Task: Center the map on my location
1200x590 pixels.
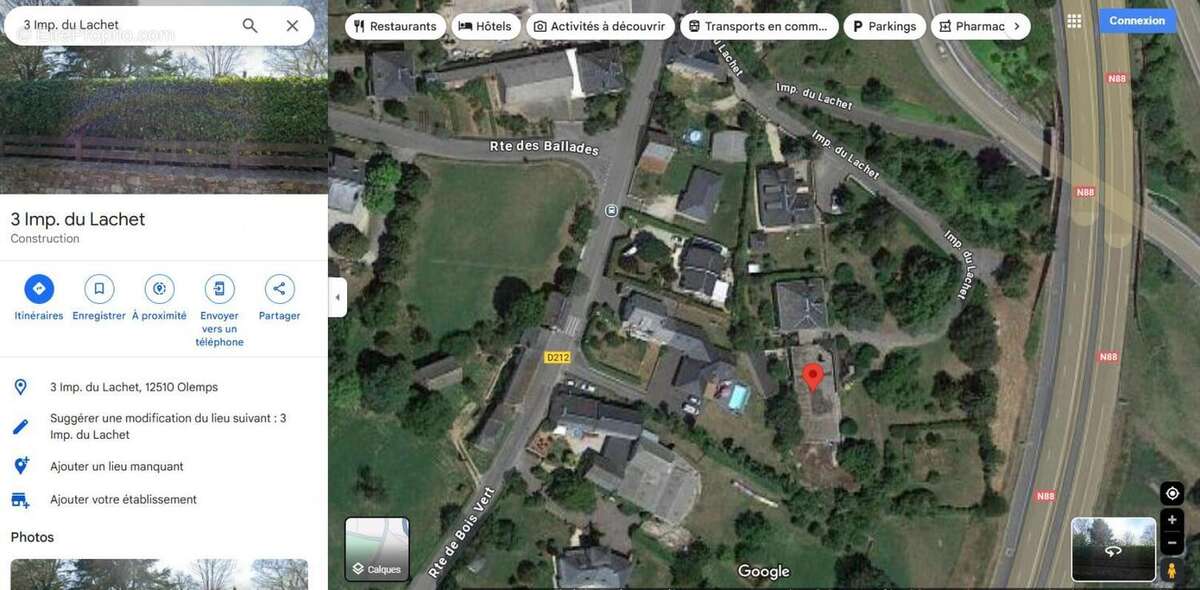Action: click(1172, 493)
